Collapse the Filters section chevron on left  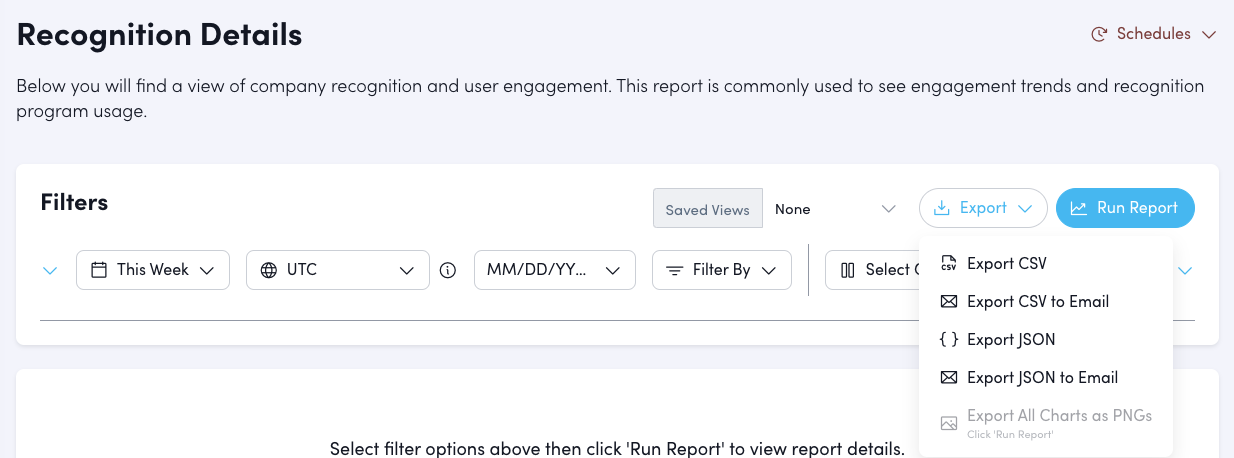pyautogui.click(x=50, y=270)
